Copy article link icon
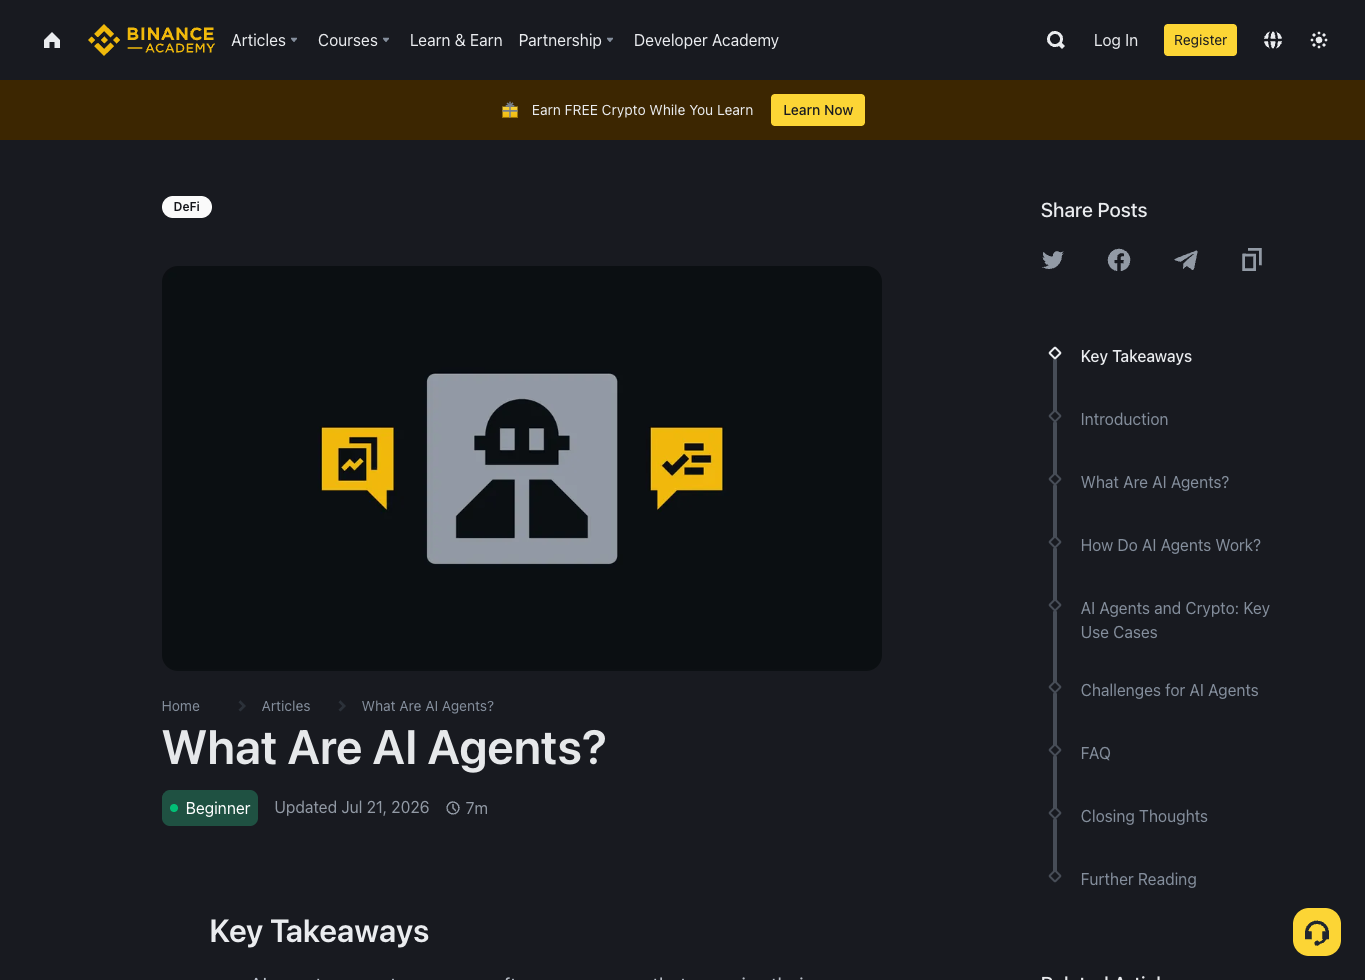Screen dimensions: 1365x980 pos(1252,260)
